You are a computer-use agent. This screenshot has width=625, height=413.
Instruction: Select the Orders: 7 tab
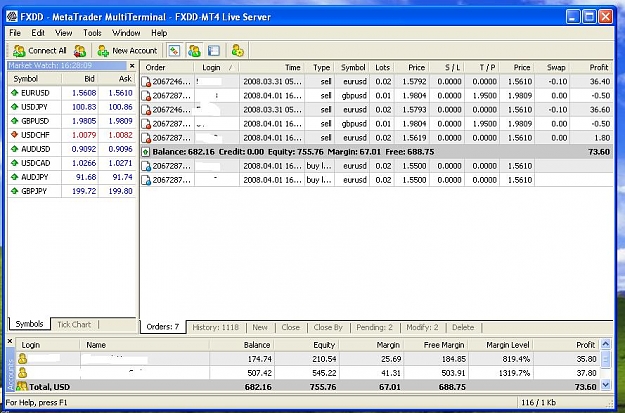(163, 327)
